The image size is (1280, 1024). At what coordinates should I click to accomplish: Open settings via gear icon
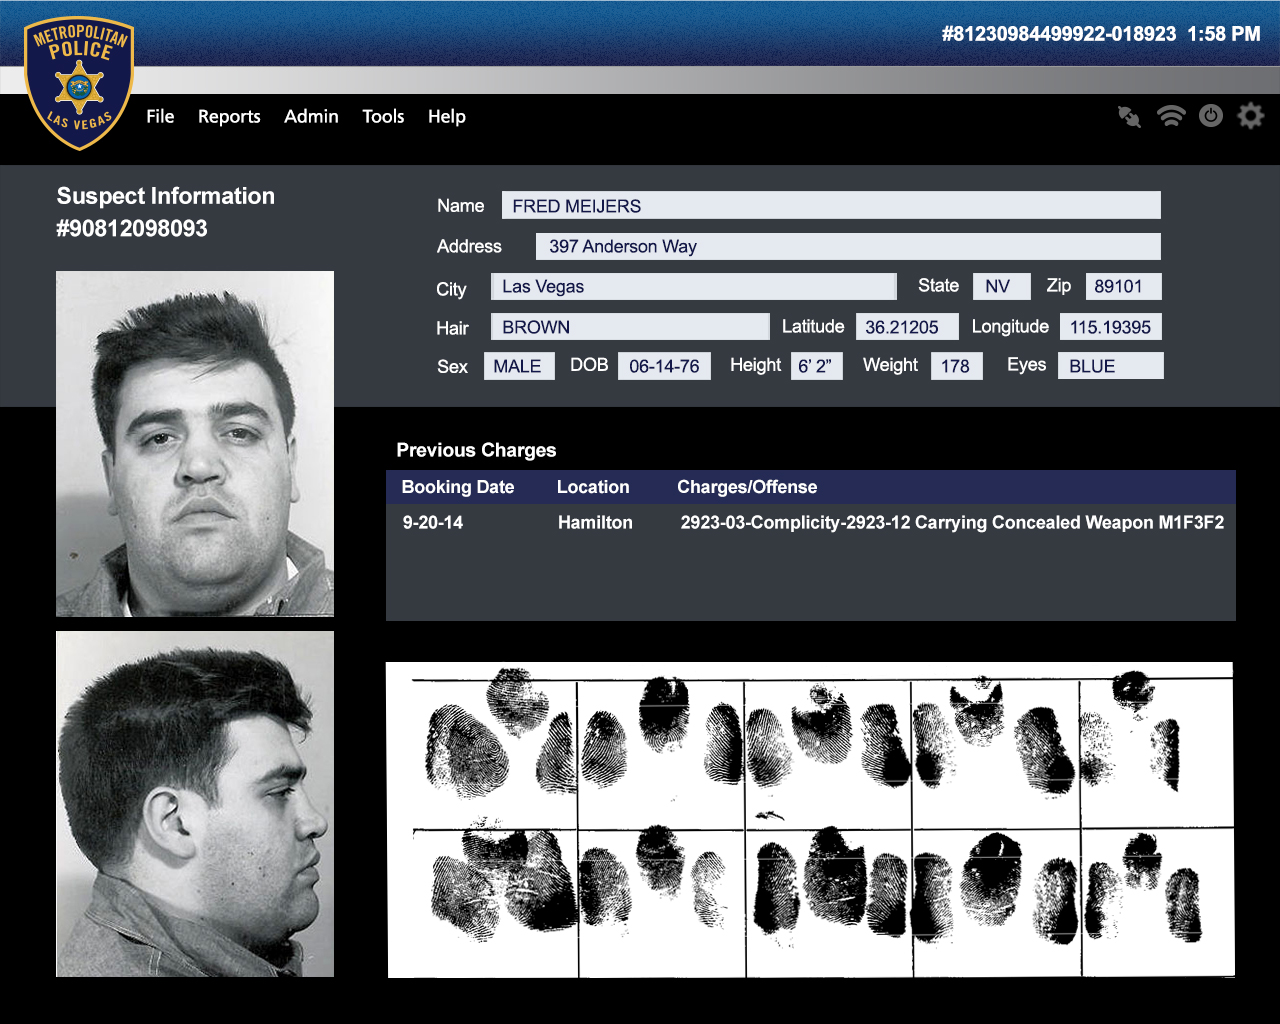pyautogui.click(x=1250, y=116)
